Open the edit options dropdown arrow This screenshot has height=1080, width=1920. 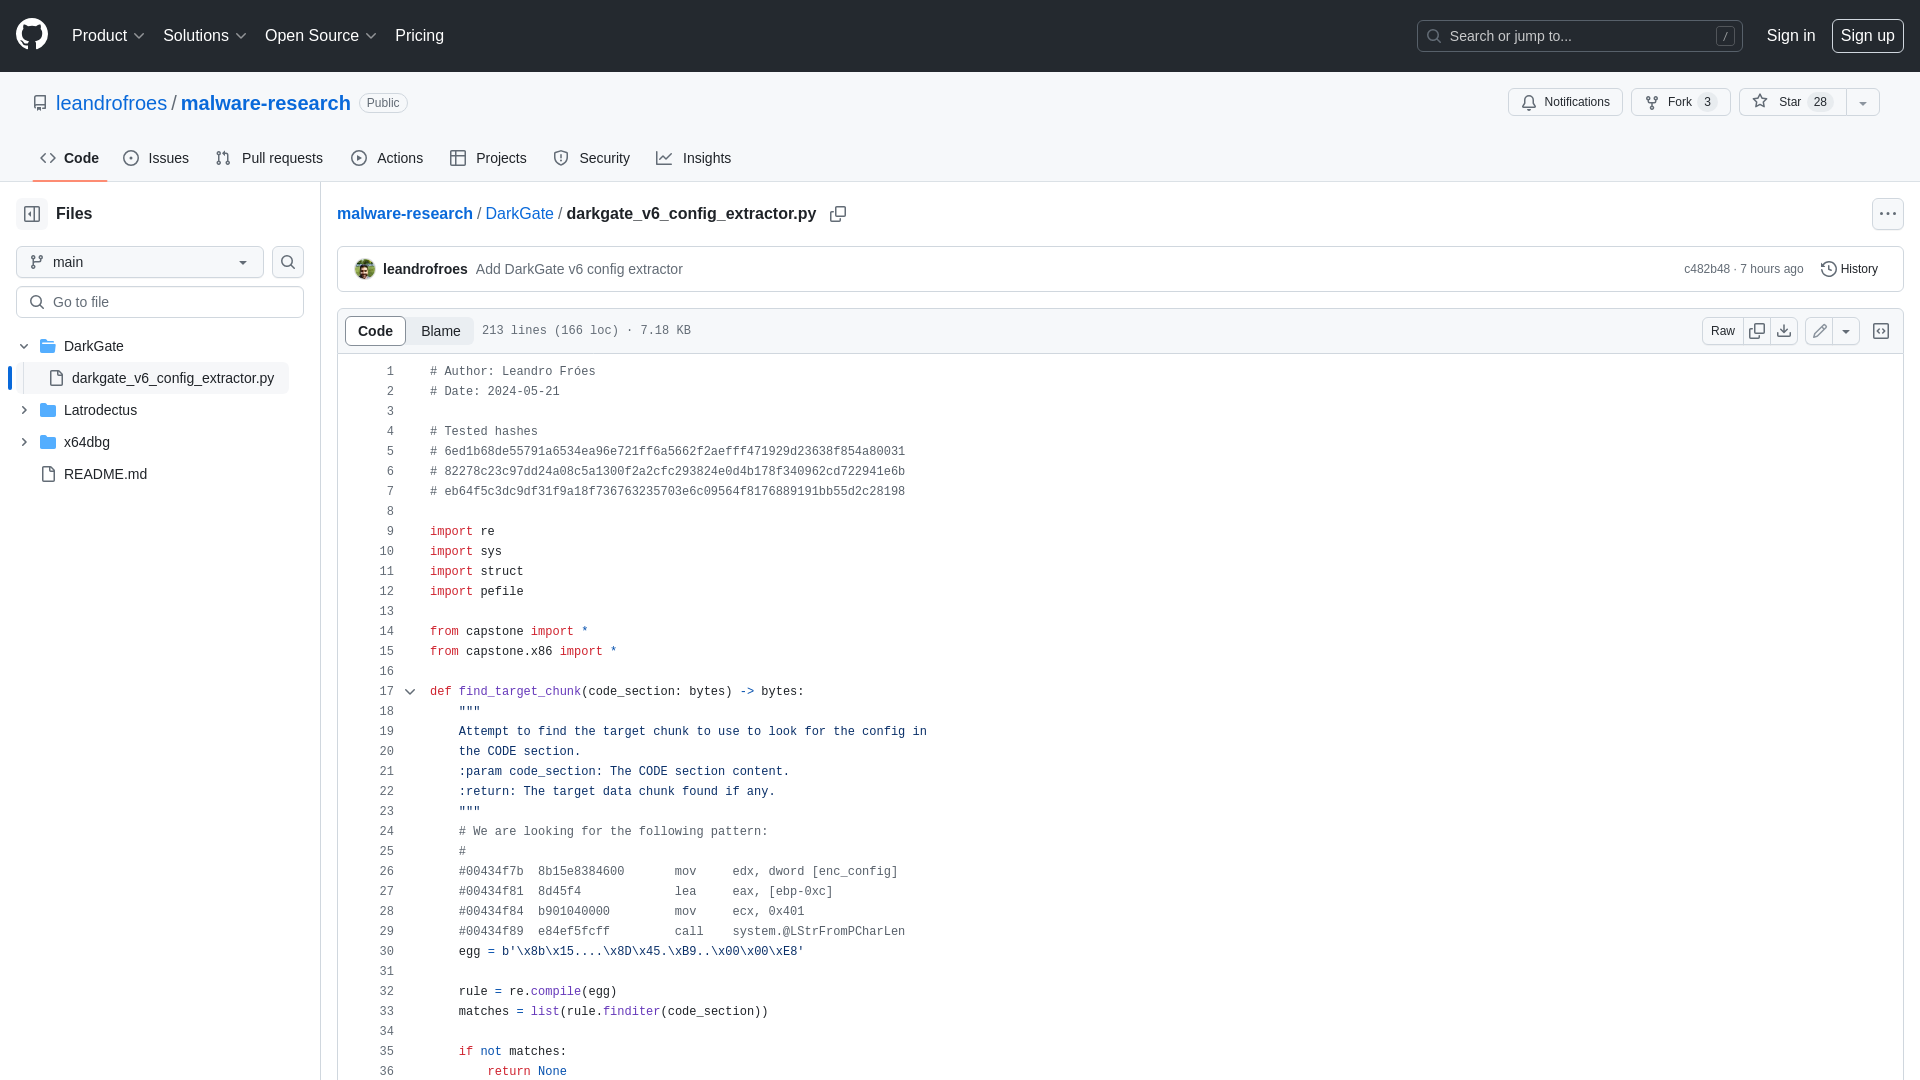pyautogui.click(x=1846, y=331)
